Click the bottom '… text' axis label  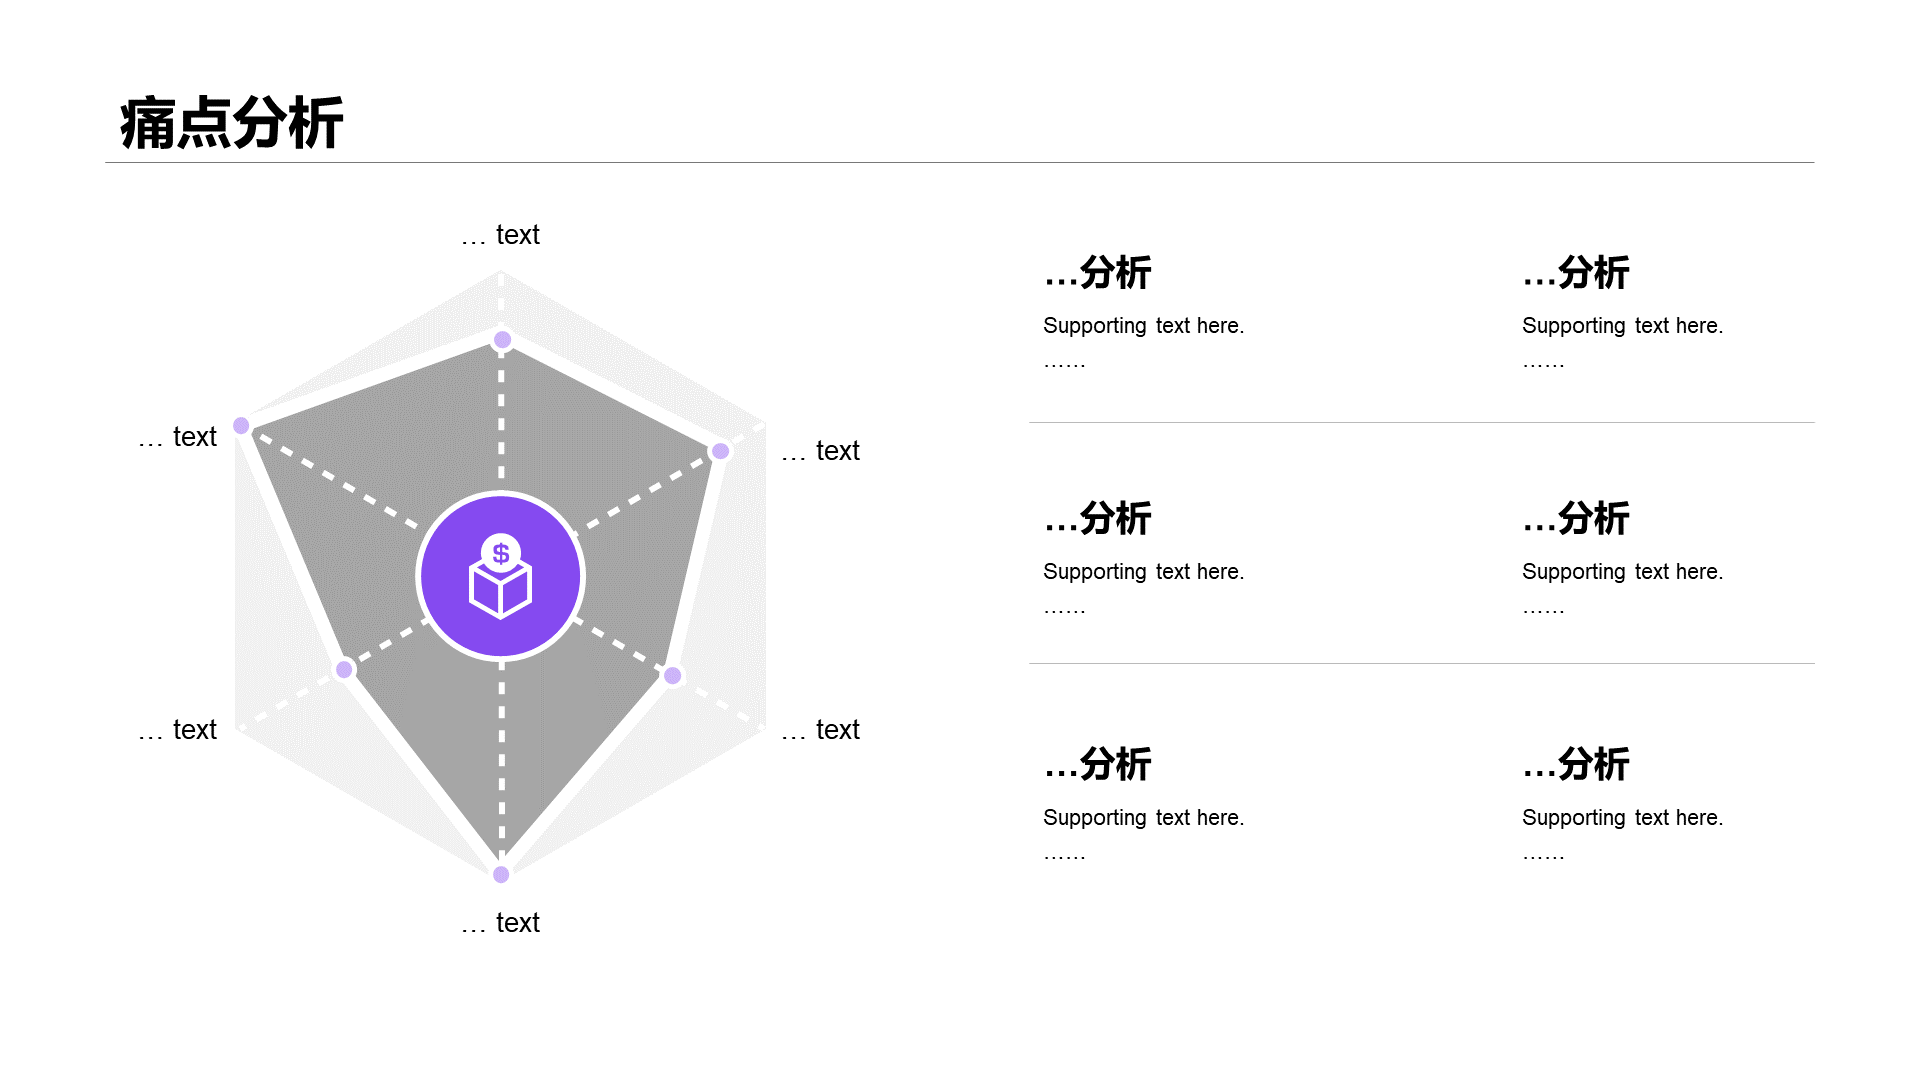(x=500, y=923)
